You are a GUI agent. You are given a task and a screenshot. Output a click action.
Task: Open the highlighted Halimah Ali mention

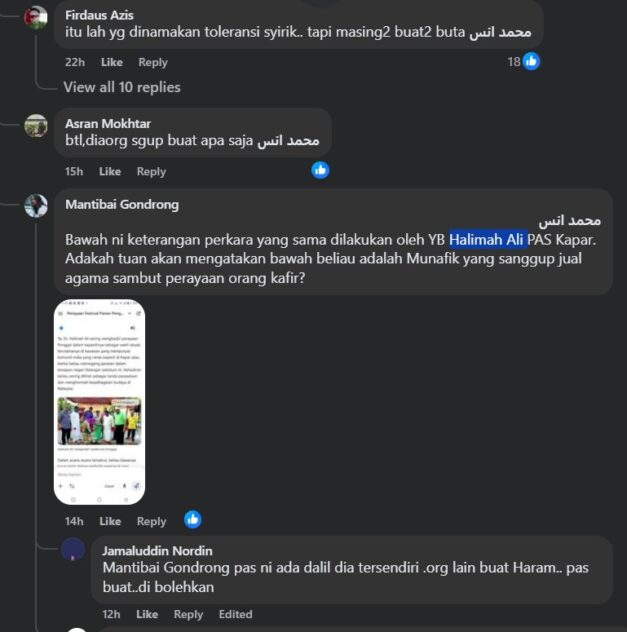pyautogui.click(x=488, y=240)
